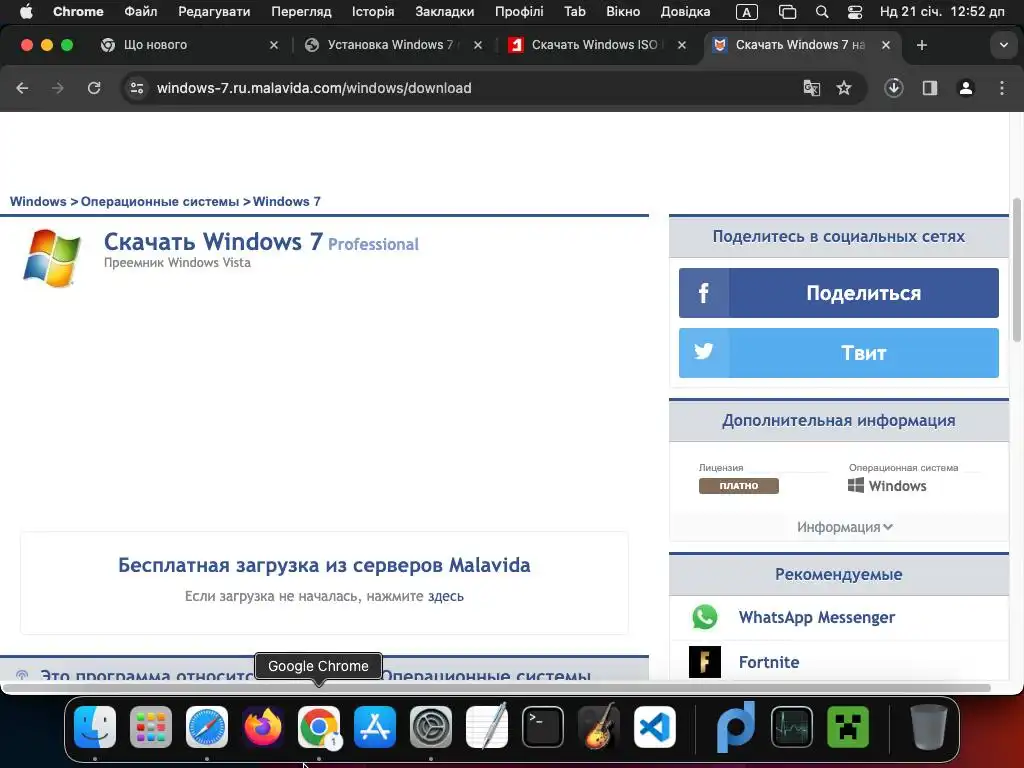Image resolution: width=1024 pixels, height=768 pixels.
Task: Launch Firefox from the Dock
Action: pyautogui.click(x=263, y=727)
